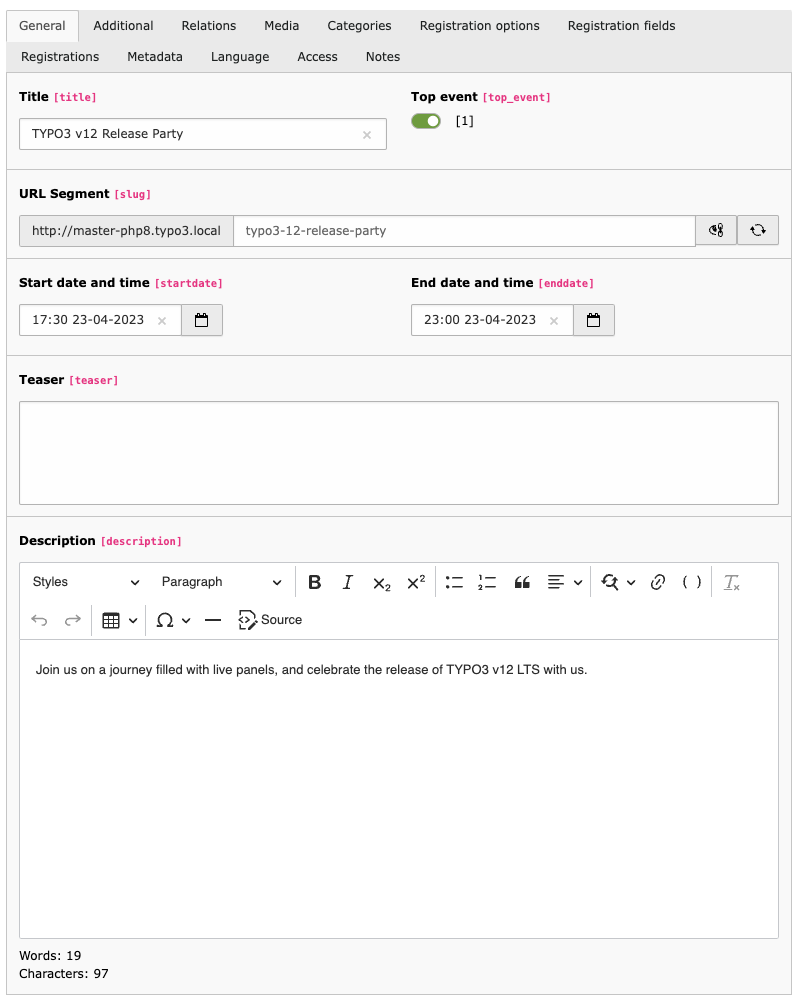Insert a numbered list
Screen dimensions: 804x1004
tap(488, 582)
